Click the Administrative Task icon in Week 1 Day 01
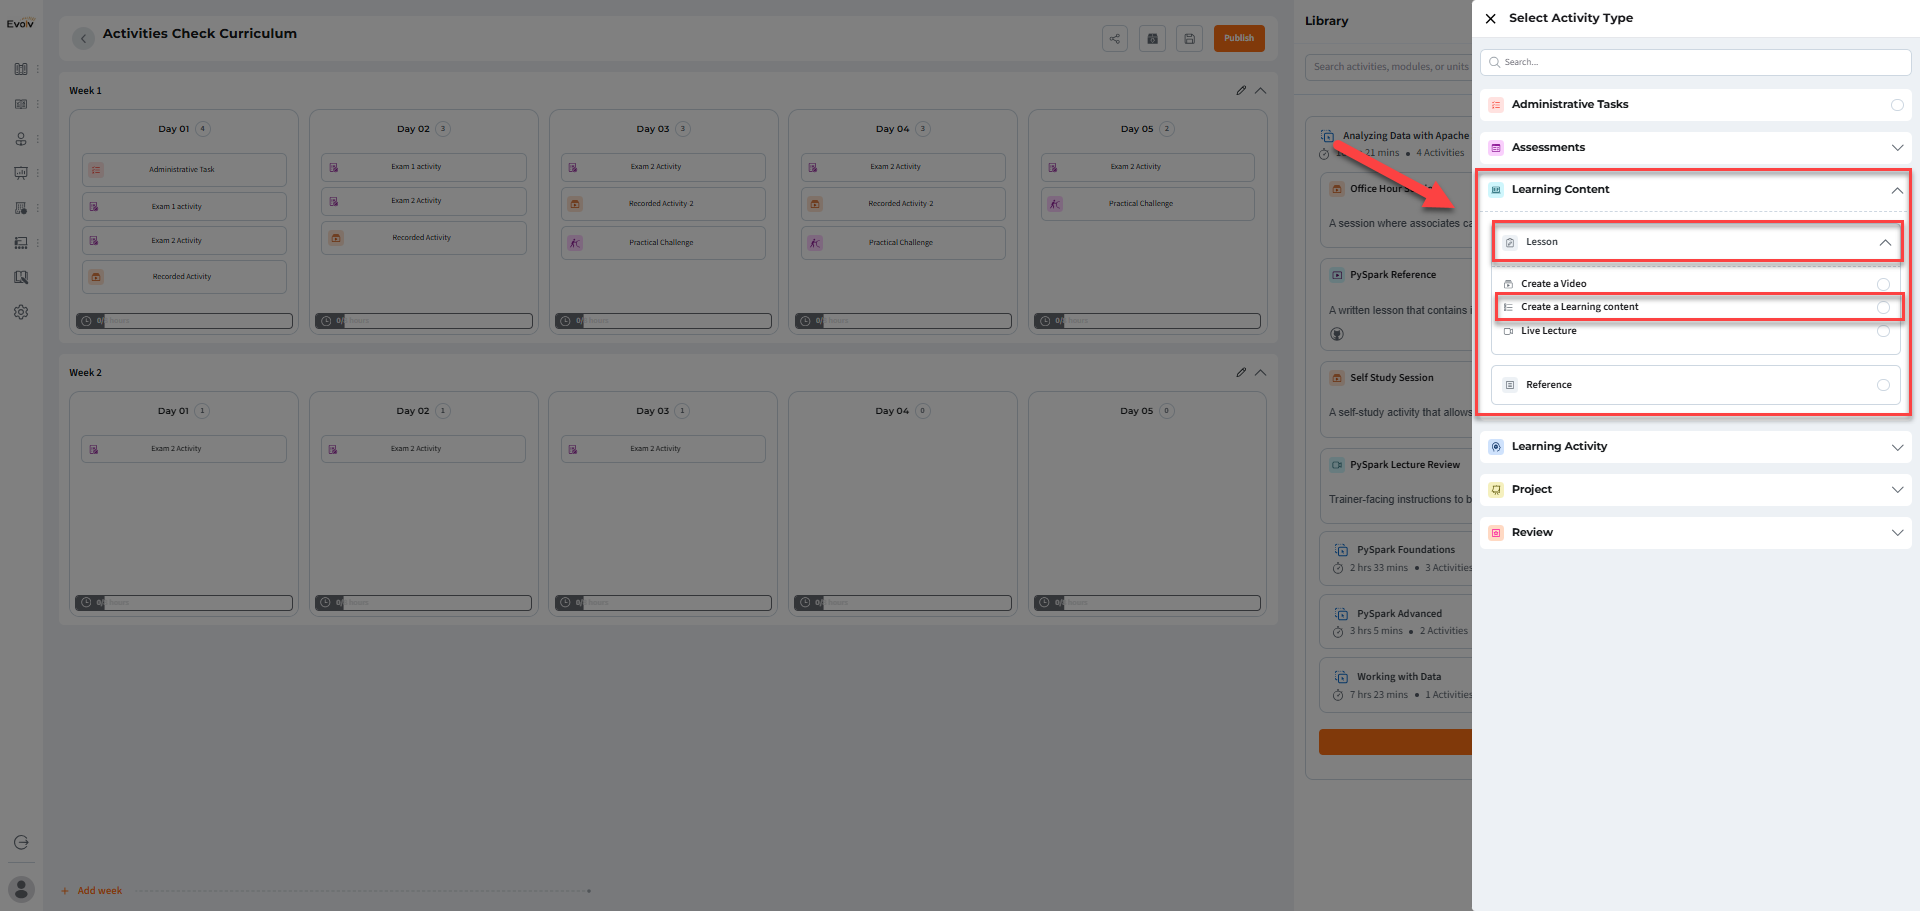 click(x=96, y=170)
